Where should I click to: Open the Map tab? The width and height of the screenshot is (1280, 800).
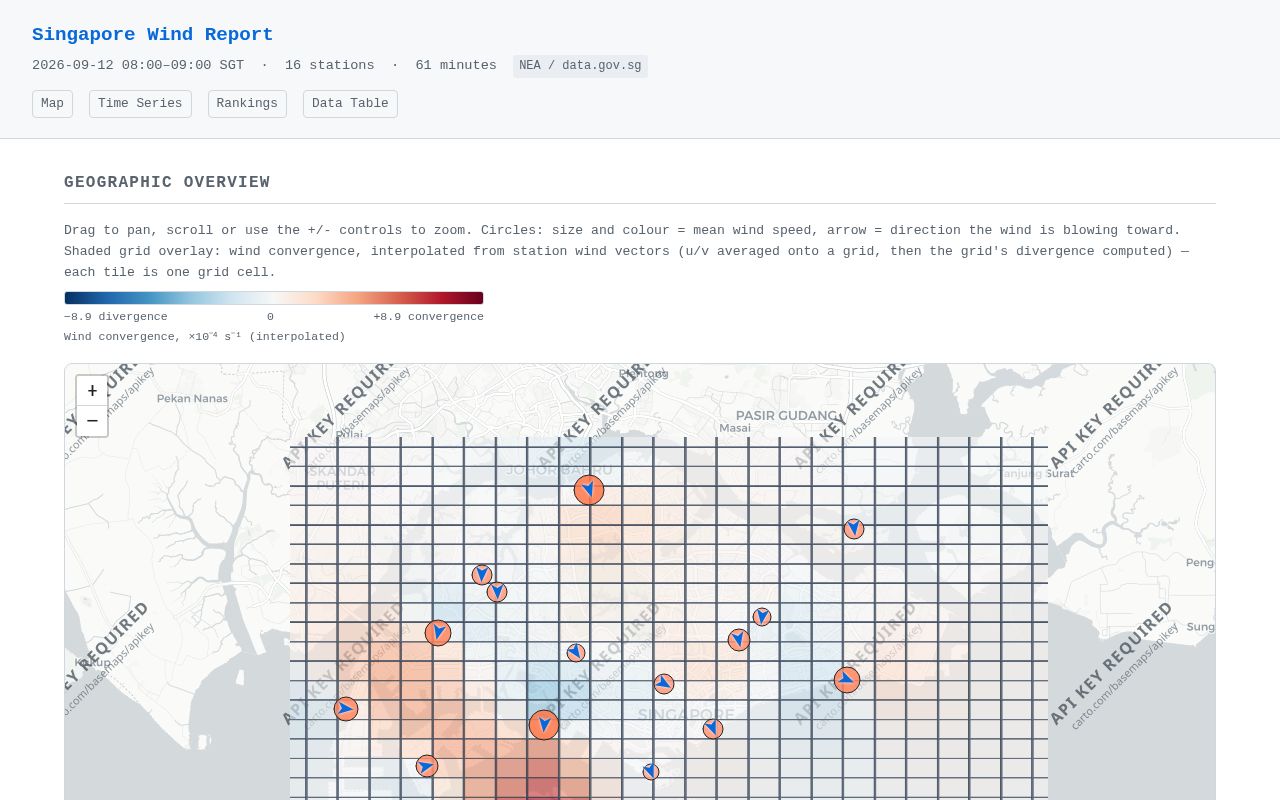52,104
